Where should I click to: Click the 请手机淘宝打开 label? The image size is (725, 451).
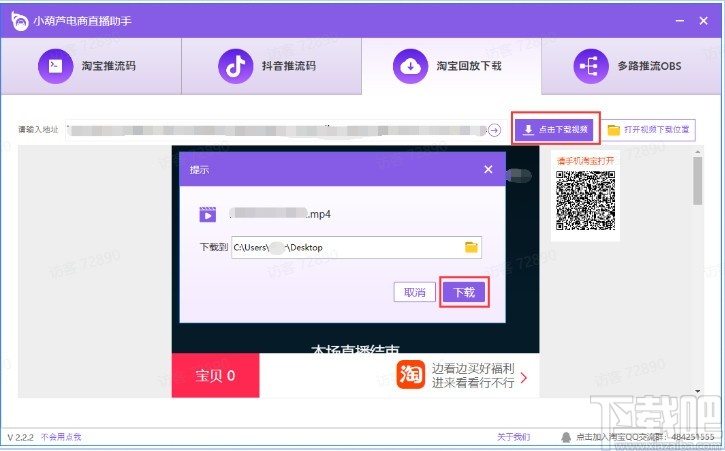(585, 161)
